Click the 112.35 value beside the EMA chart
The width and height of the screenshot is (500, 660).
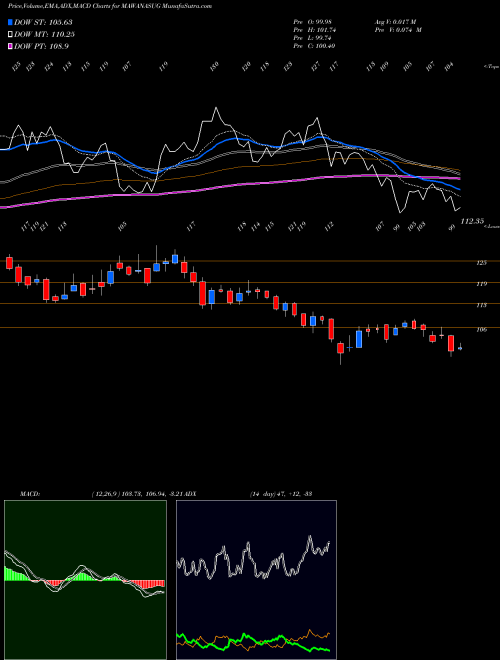pyautogui.click(x=473, y=221)
